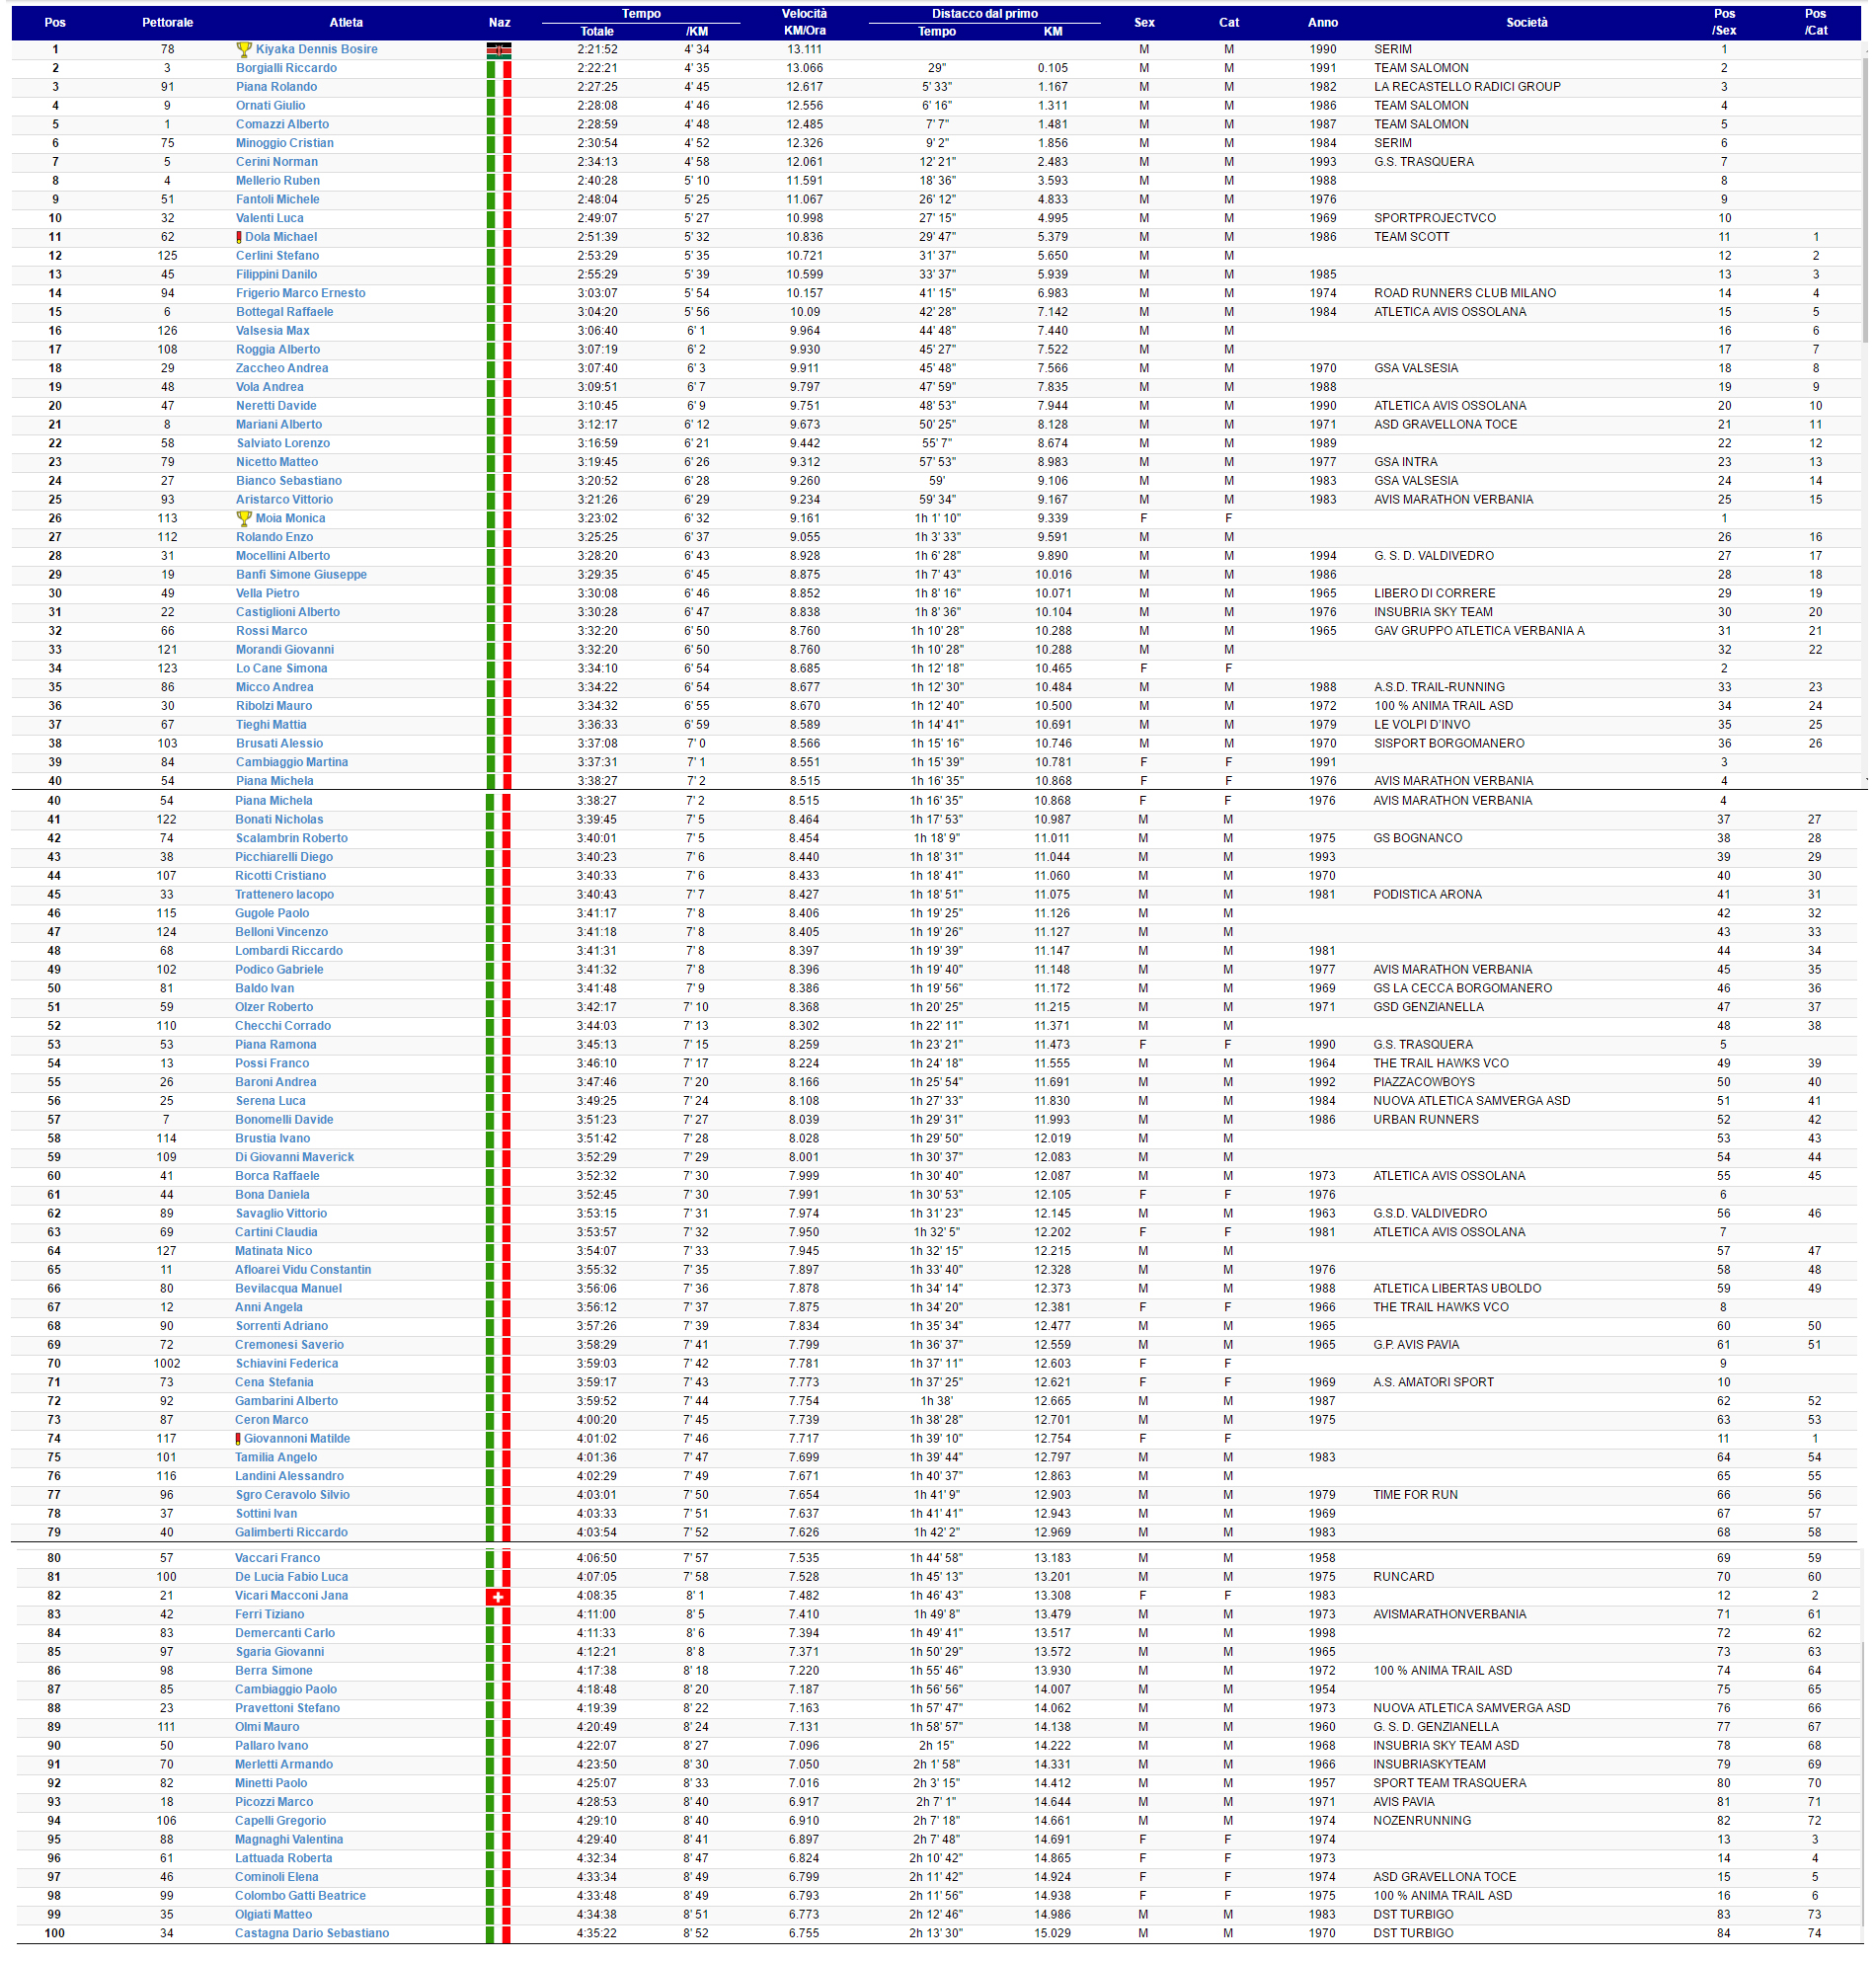
Task: Open athlete link Piana Rolando
Action: 278,87
